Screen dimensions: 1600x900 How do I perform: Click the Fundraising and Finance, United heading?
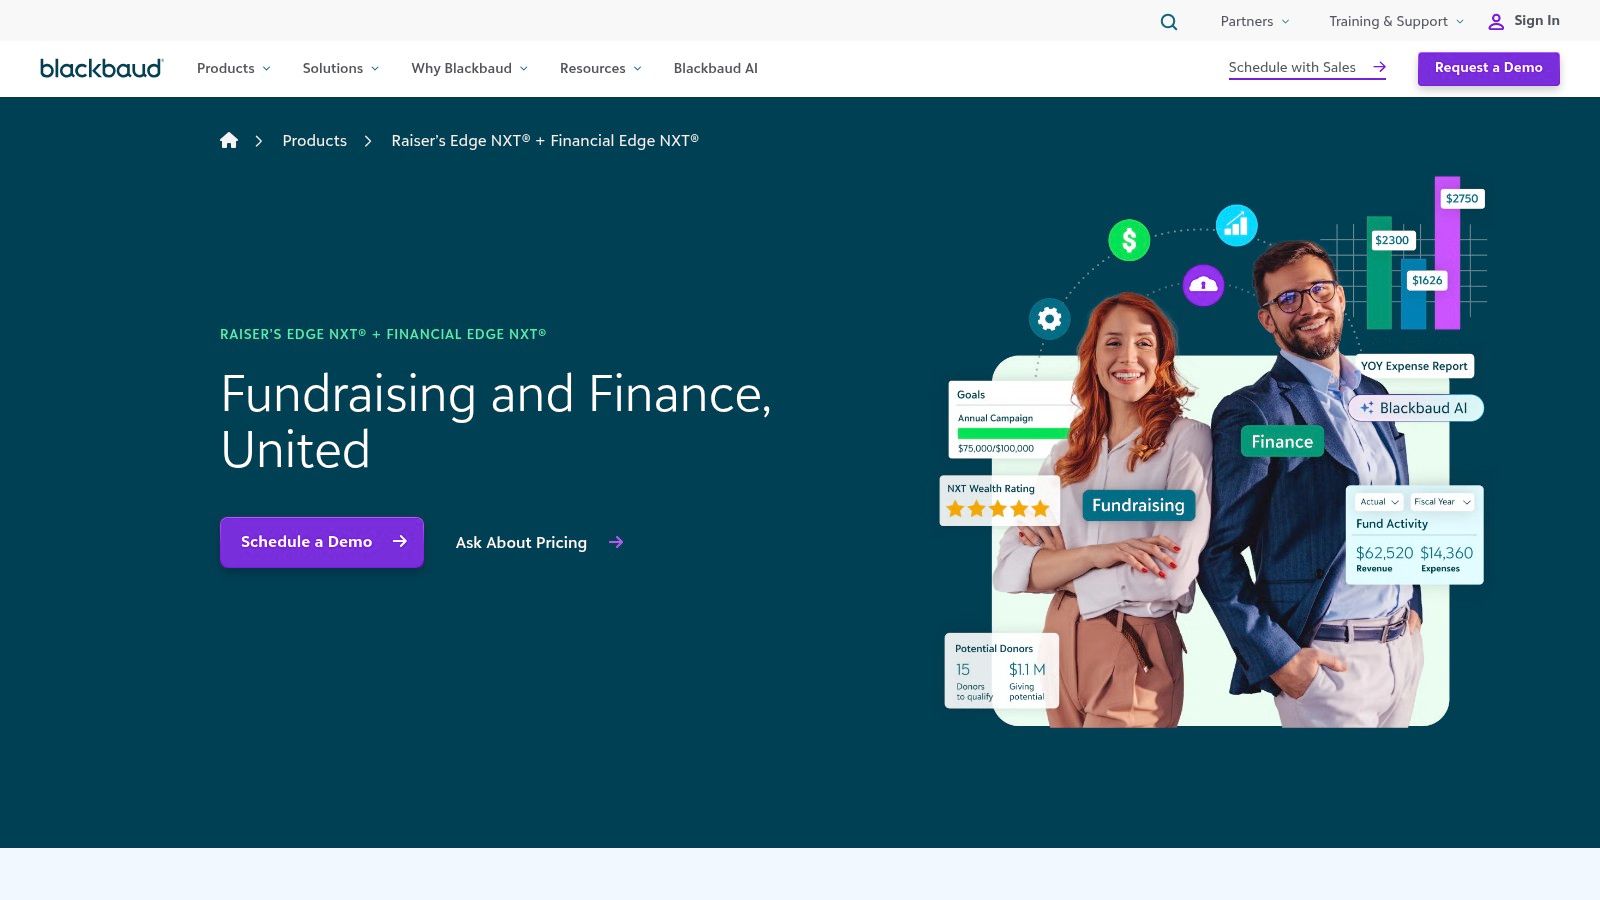coord(496,421)
